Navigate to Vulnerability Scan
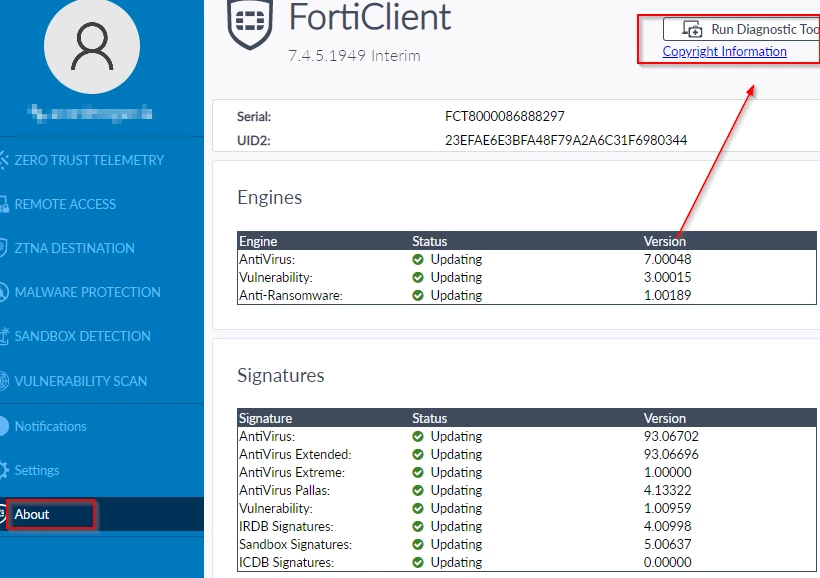The image size is (820, 578). 81,381
